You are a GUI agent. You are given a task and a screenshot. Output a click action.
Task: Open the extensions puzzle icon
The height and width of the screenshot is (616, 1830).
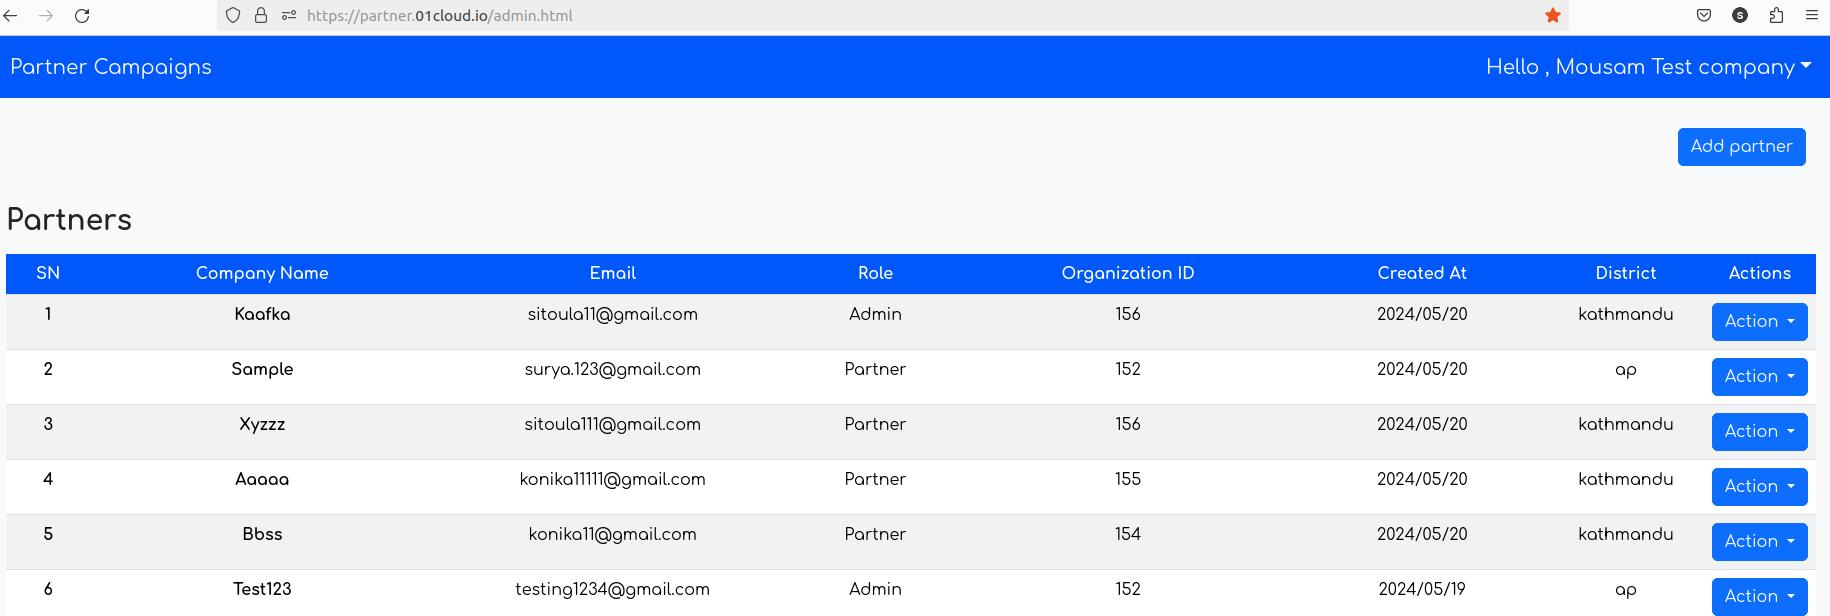point(1776,15)
